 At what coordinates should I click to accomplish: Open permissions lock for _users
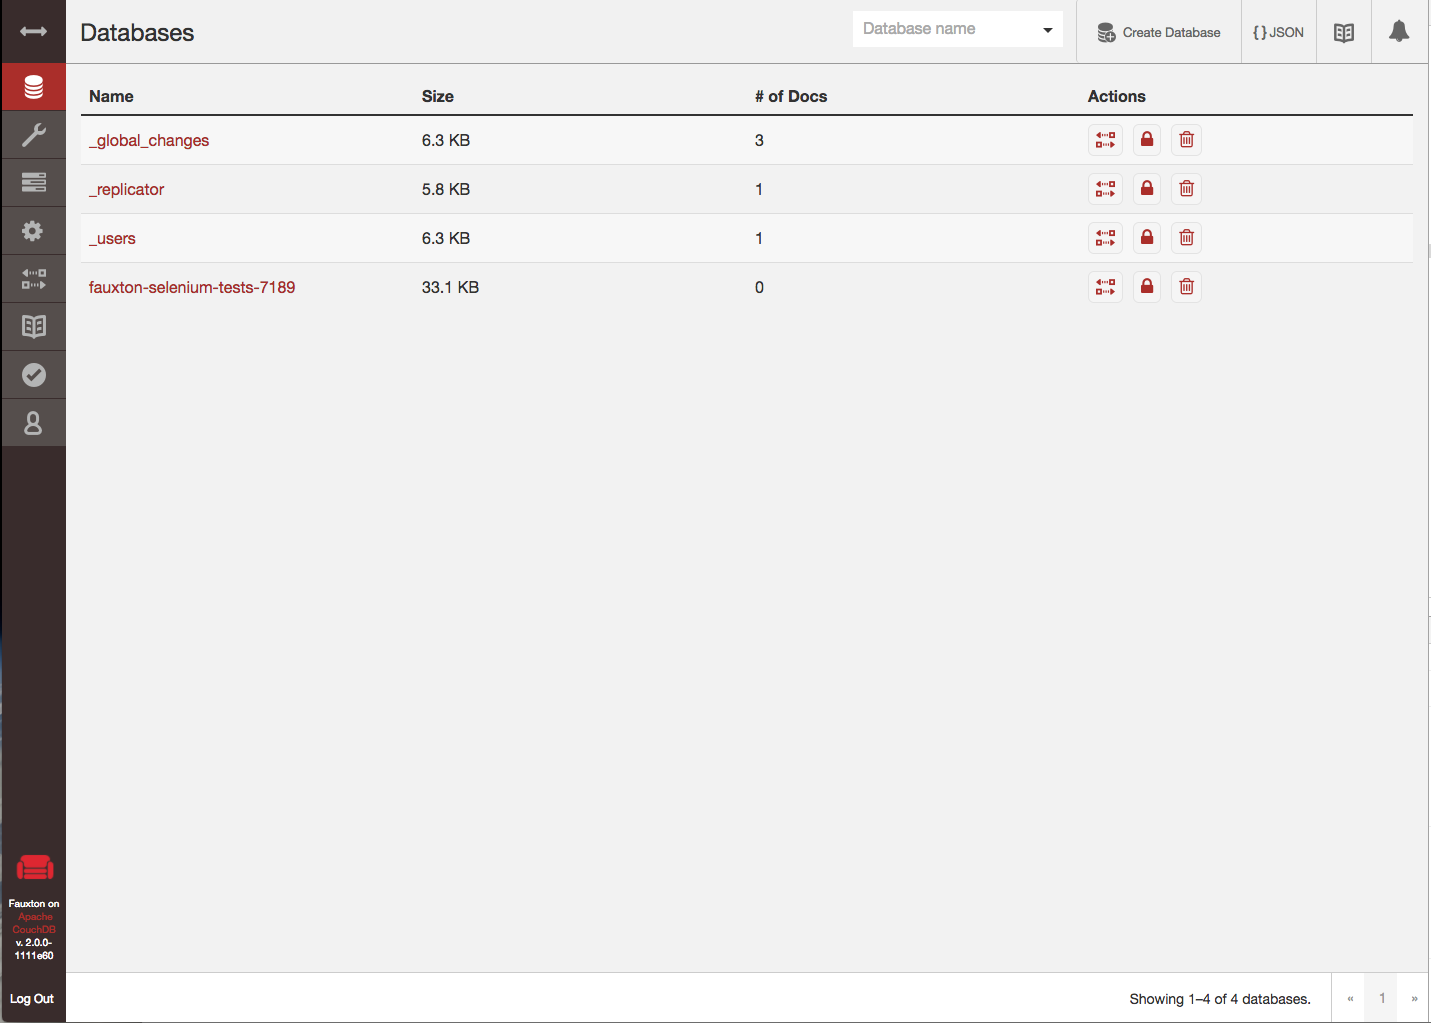point(1147,238)
